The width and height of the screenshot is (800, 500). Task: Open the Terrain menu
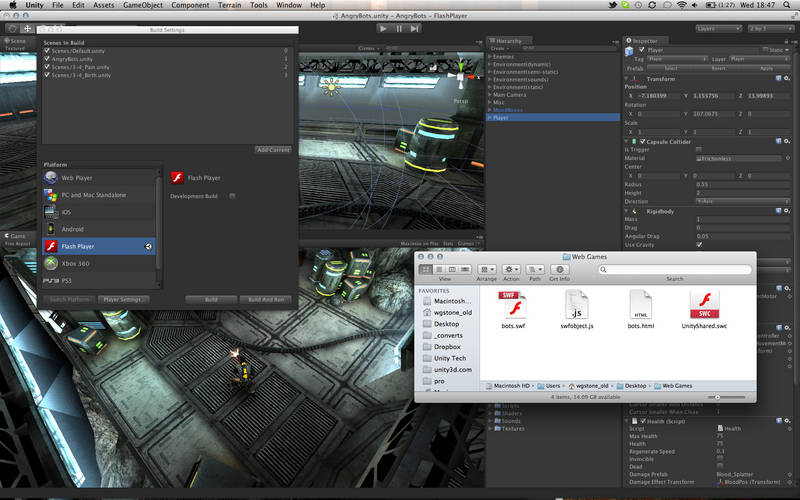pos(230,5)
